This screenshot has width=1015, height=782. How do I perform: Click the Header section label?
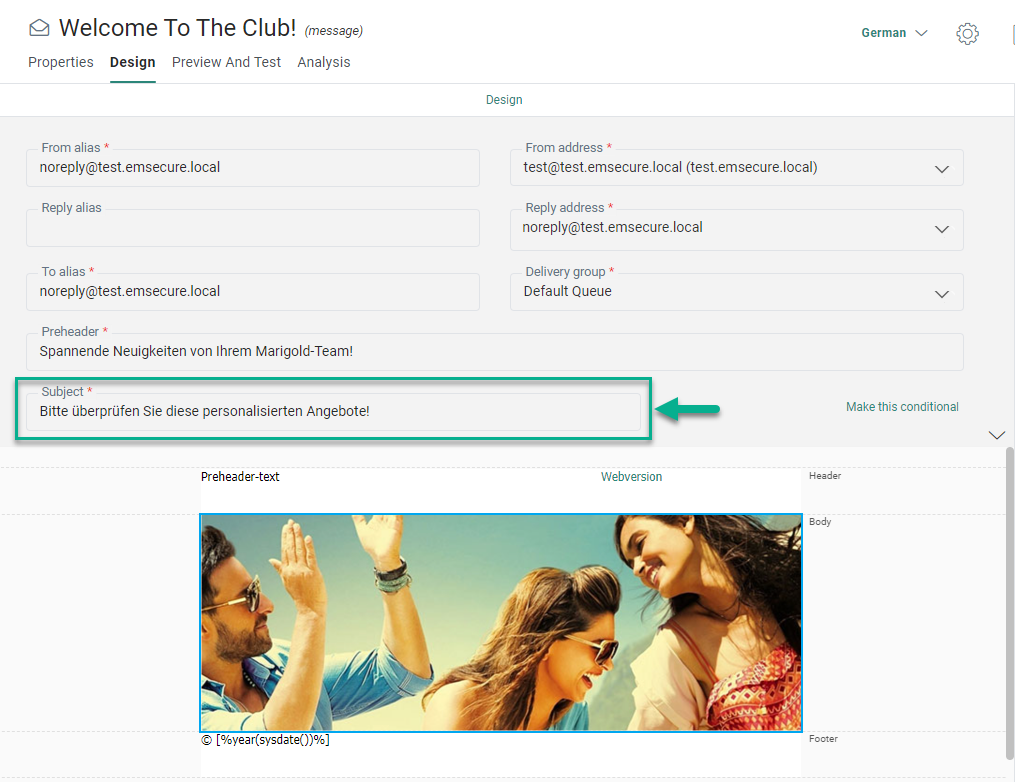825,476
